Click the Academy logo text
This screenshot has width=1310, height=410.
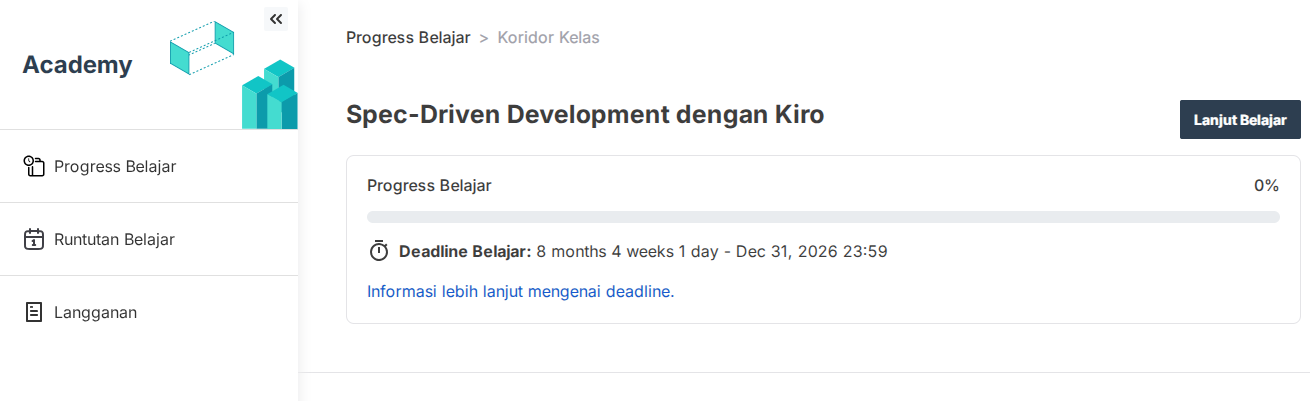tap(77, 65)
